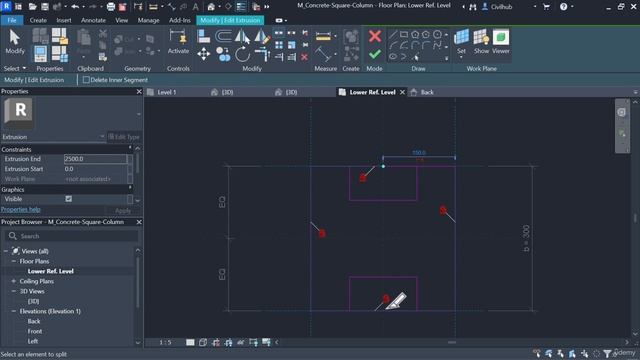Toggle filter icon in status bar
This screenshot has height=360, width=640.
tap(607, 353)
